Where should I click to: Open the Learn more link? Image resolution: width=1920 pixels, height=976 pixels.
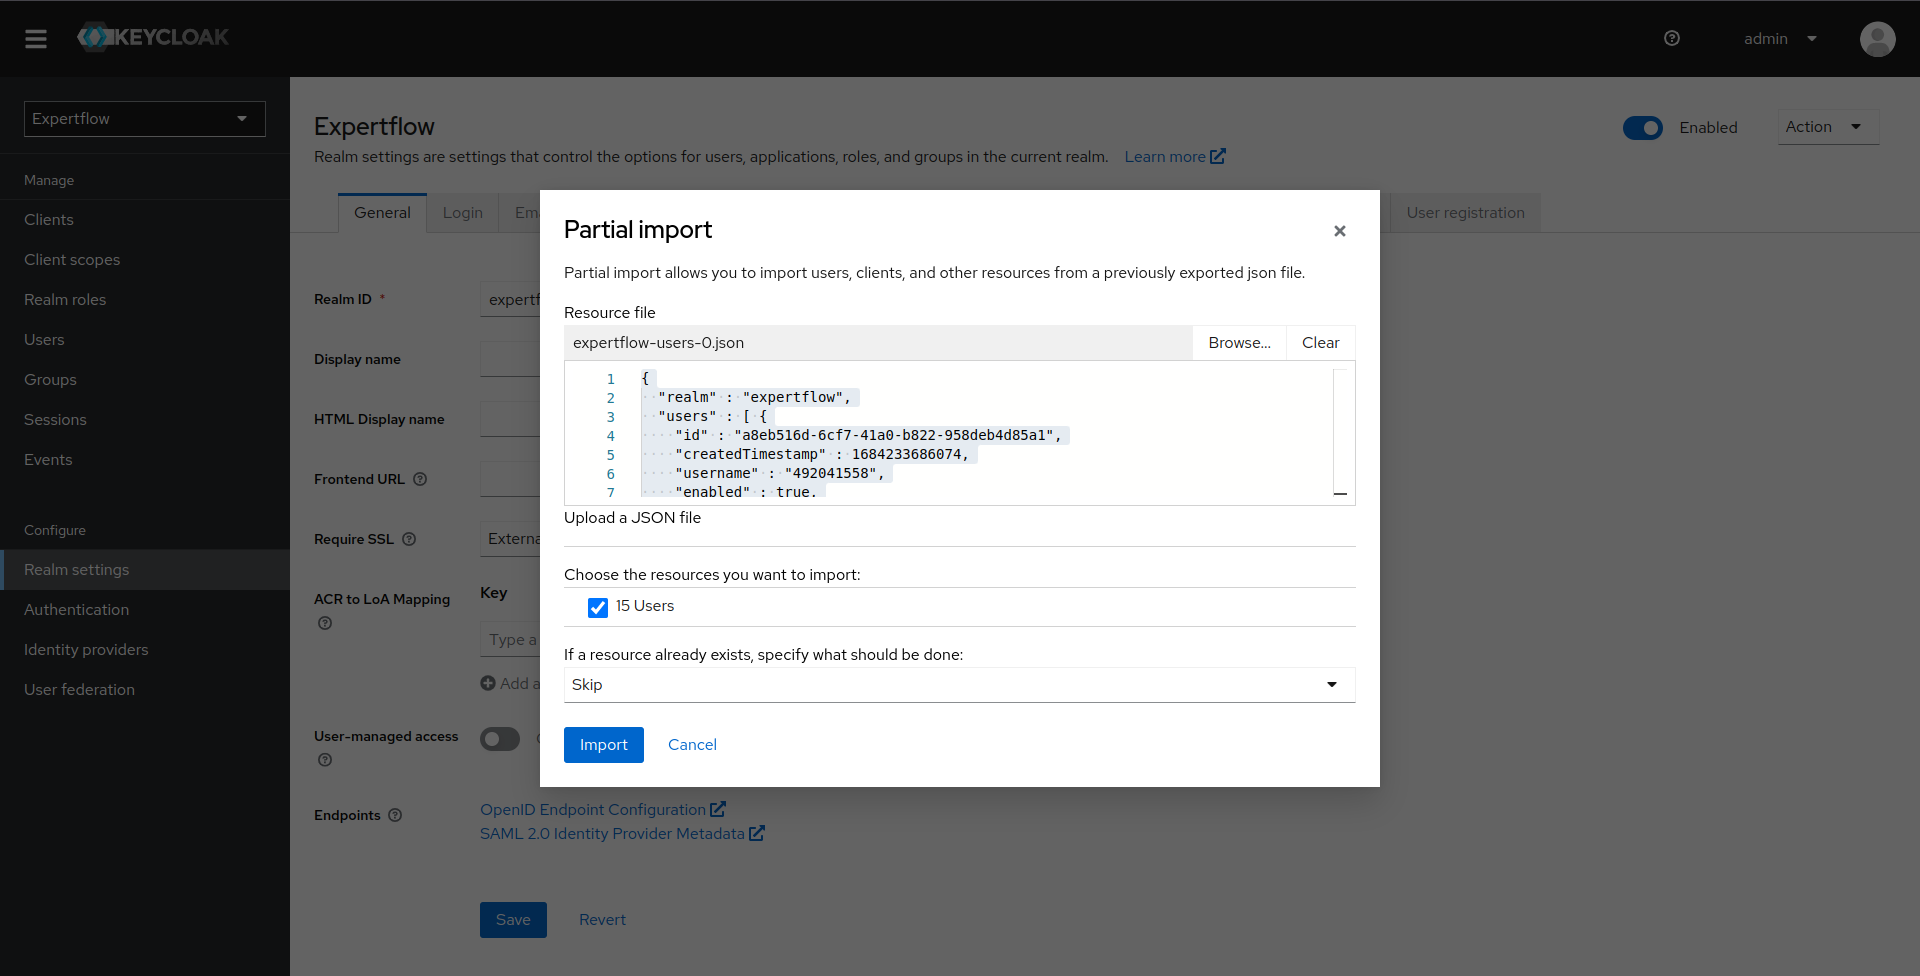[x=1166, y=156]
